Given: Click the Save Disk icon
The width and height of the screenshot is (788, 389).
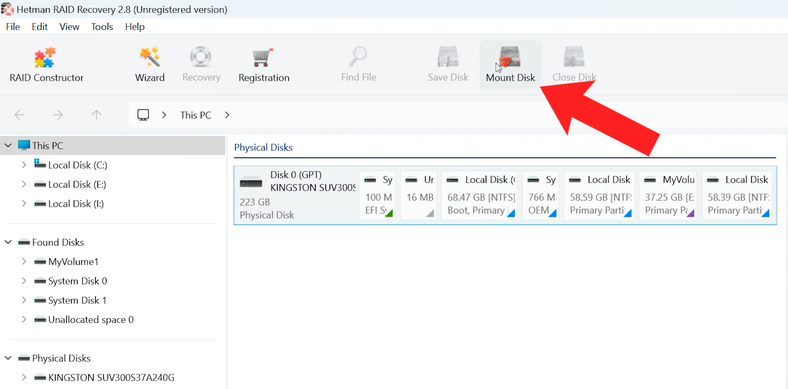Looking at the screenshot, I should coord(448,57).
